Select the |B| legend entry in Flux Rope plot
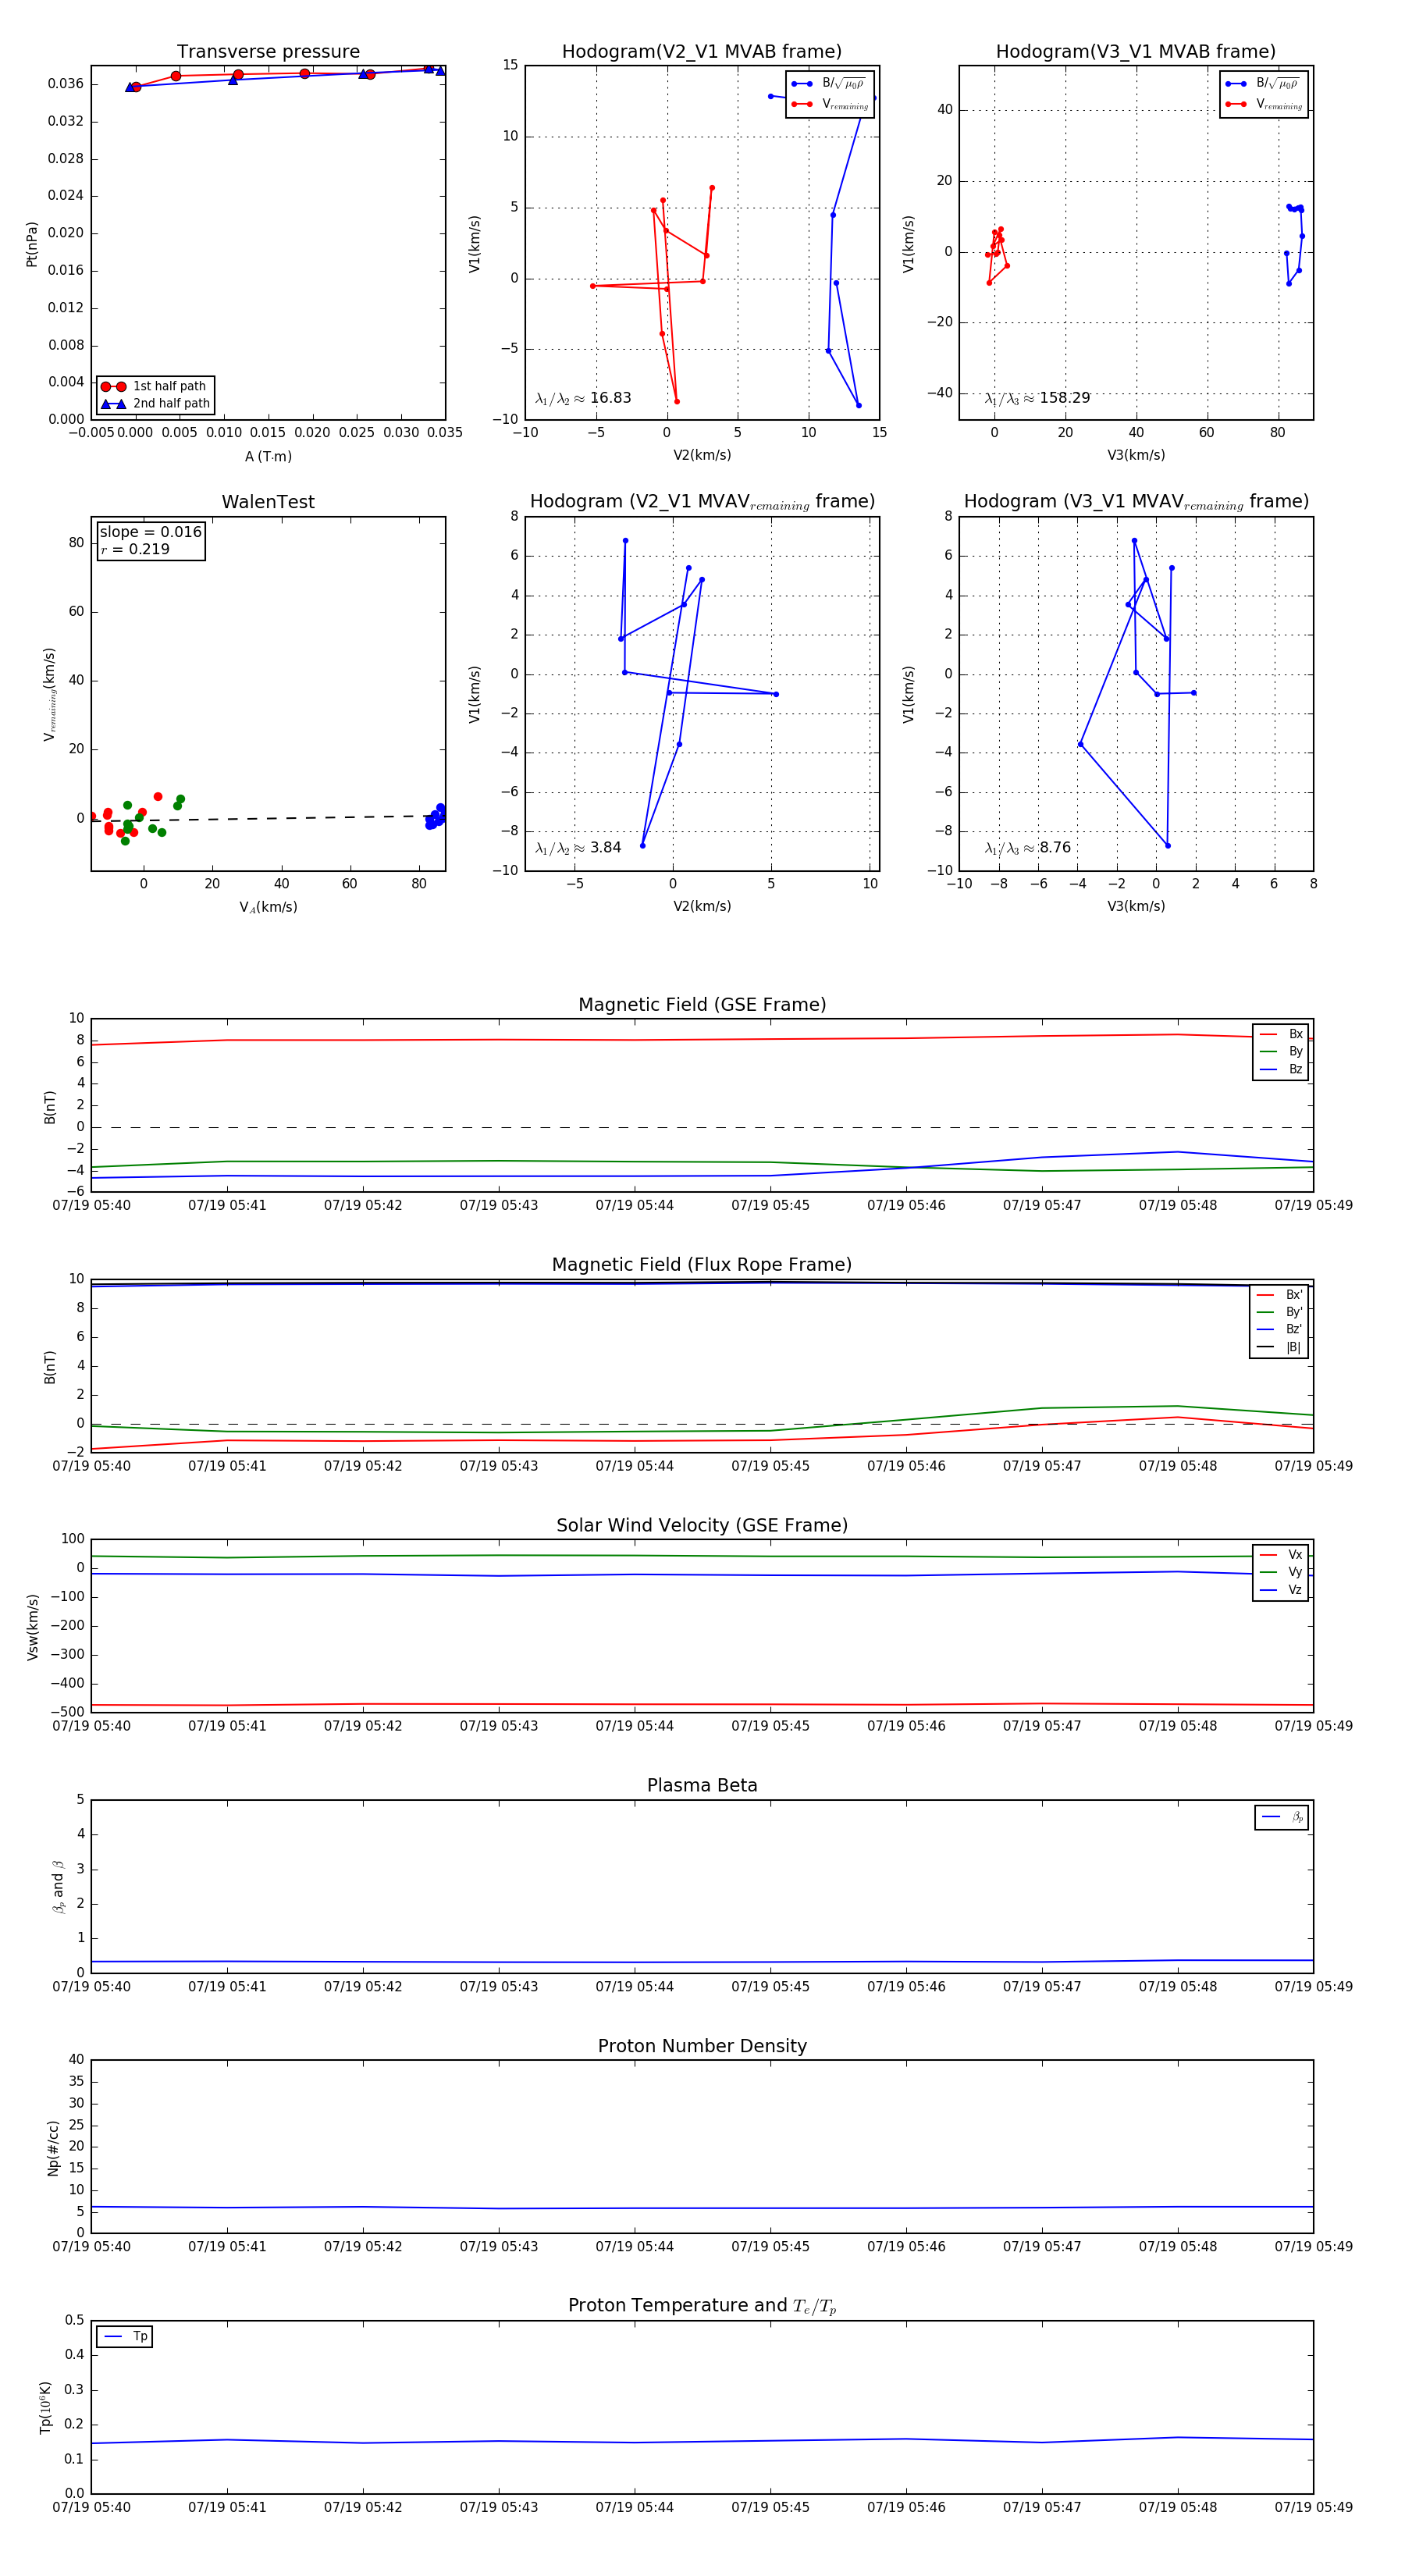Viewport: 1405px width, 2576px height. pos(1280,1347)
